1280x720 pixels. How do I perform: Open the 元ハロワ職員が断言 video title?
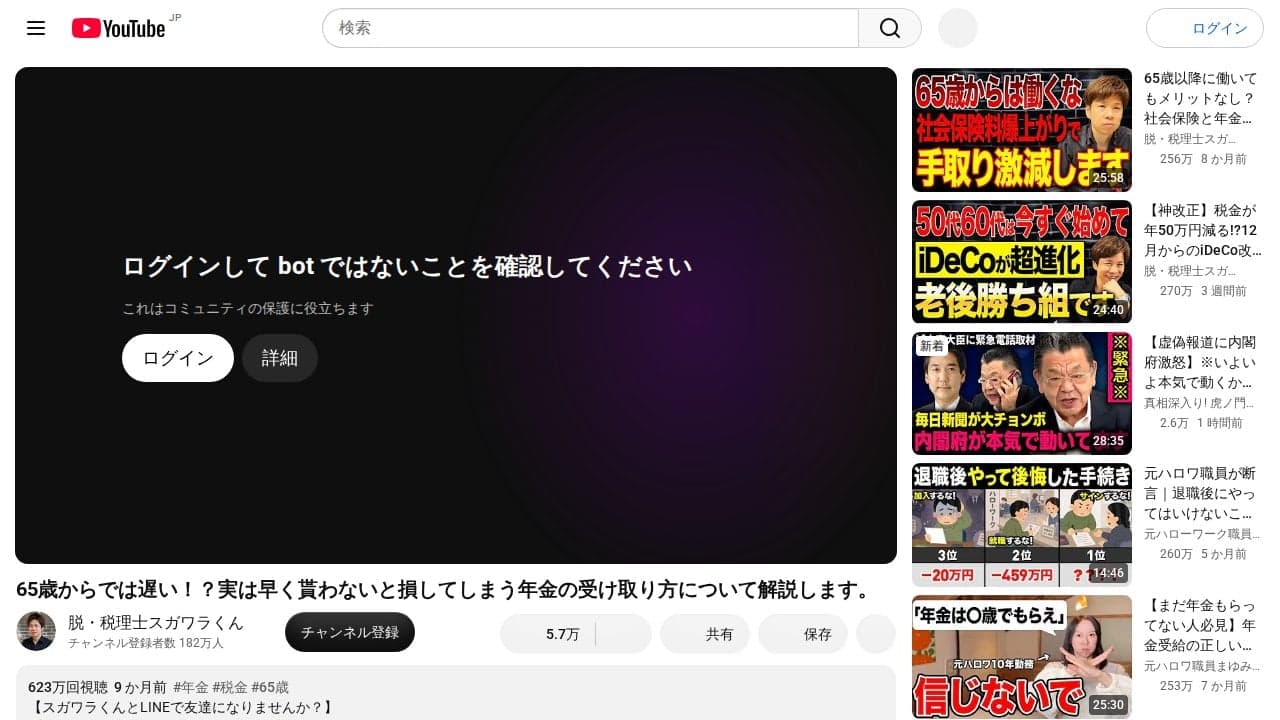pyautogui.click(x=1200, y=494)
